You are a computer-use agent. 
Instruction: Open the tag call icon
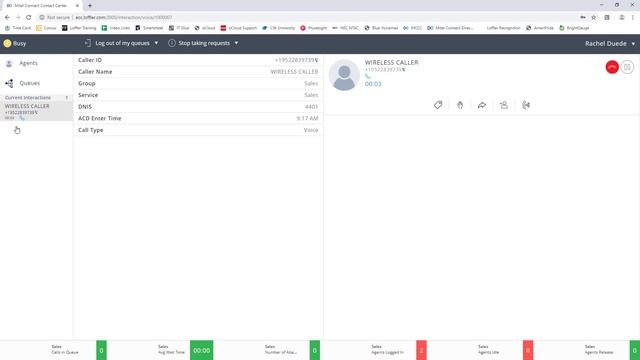(438, 105)
